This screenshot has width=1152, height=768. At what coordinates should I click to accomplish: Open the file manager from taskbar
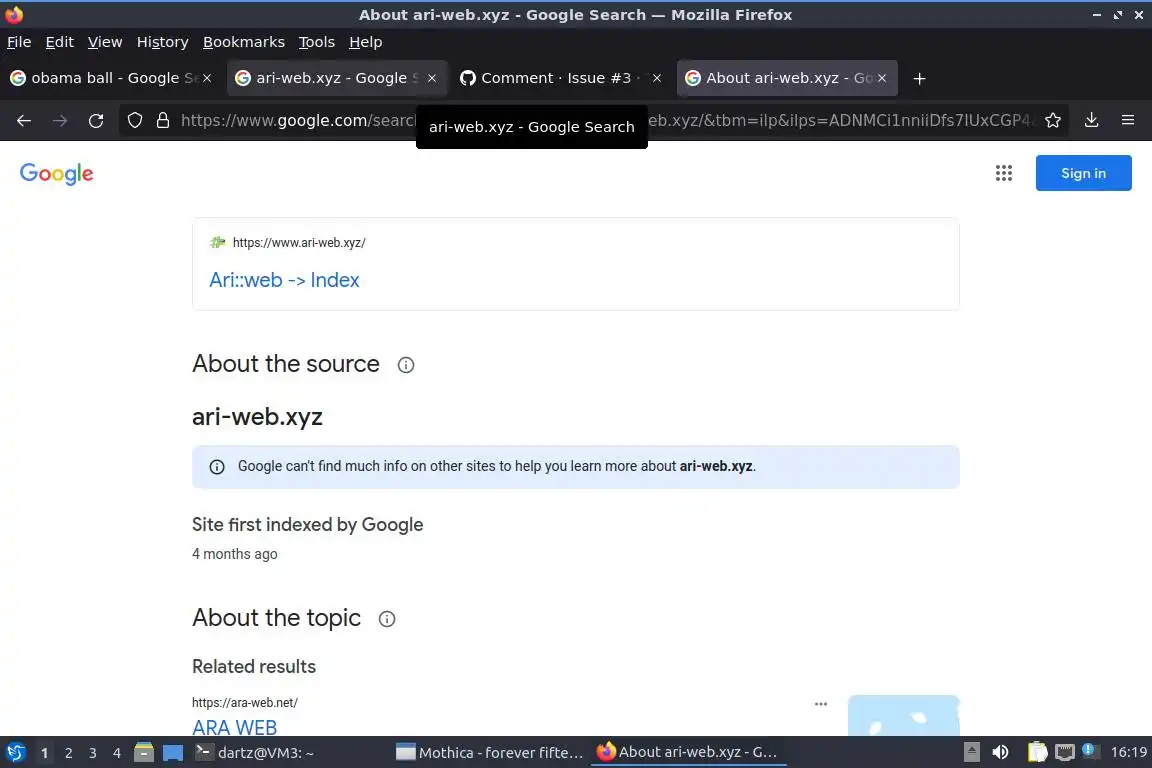click(x=144, y=753)
